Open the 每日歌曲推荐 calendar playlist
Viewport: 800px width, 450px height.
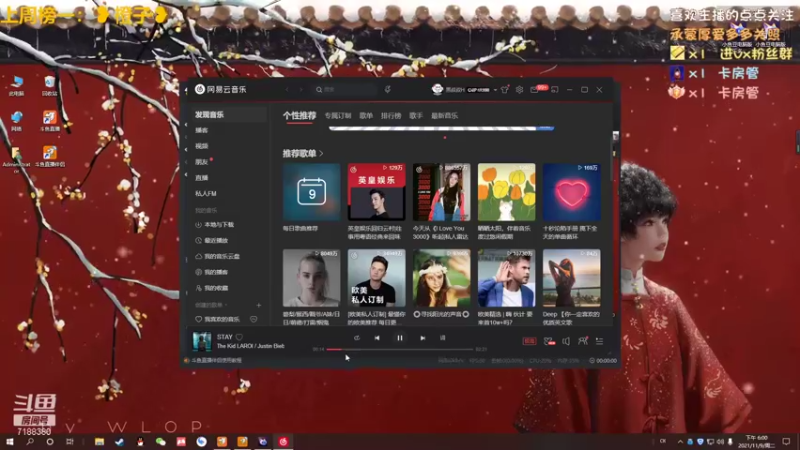[x=311, y=192]
